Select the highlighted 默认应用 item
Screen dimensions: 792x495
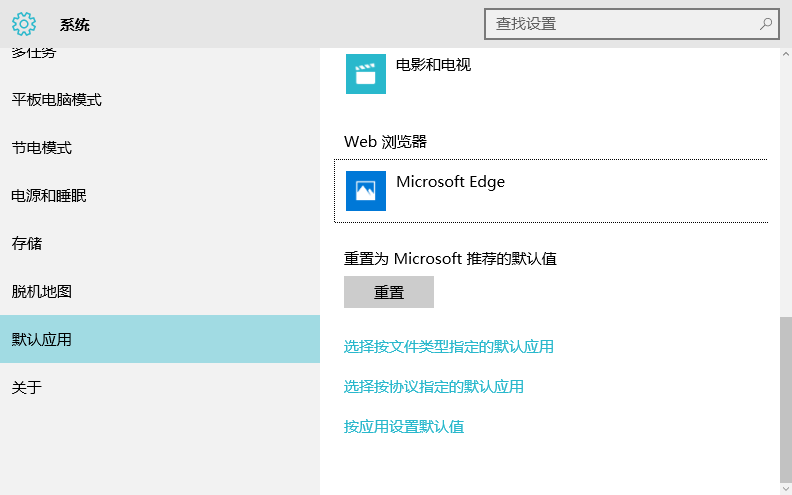pos(41,340)
